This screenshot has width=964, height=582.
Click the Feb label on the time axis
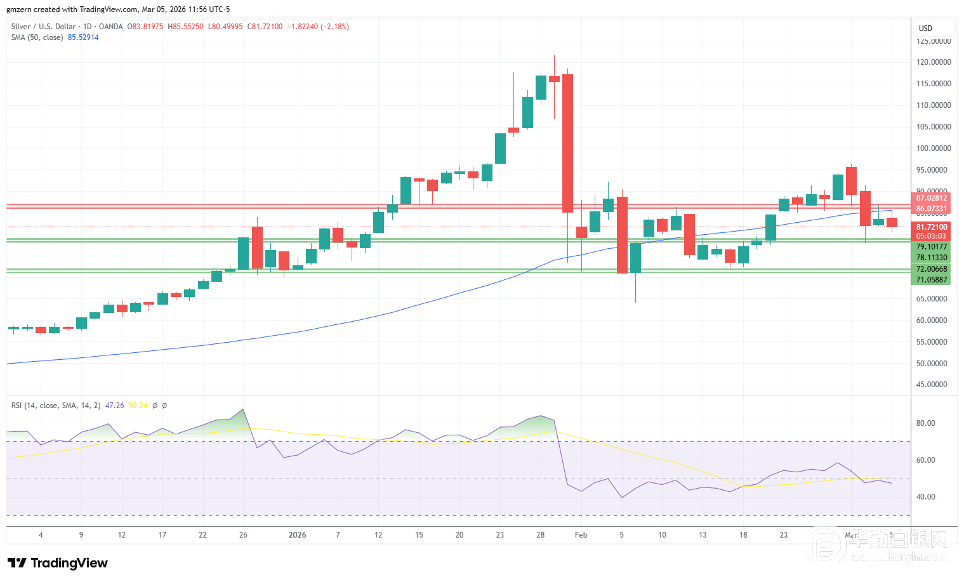(x=581, y=535)
